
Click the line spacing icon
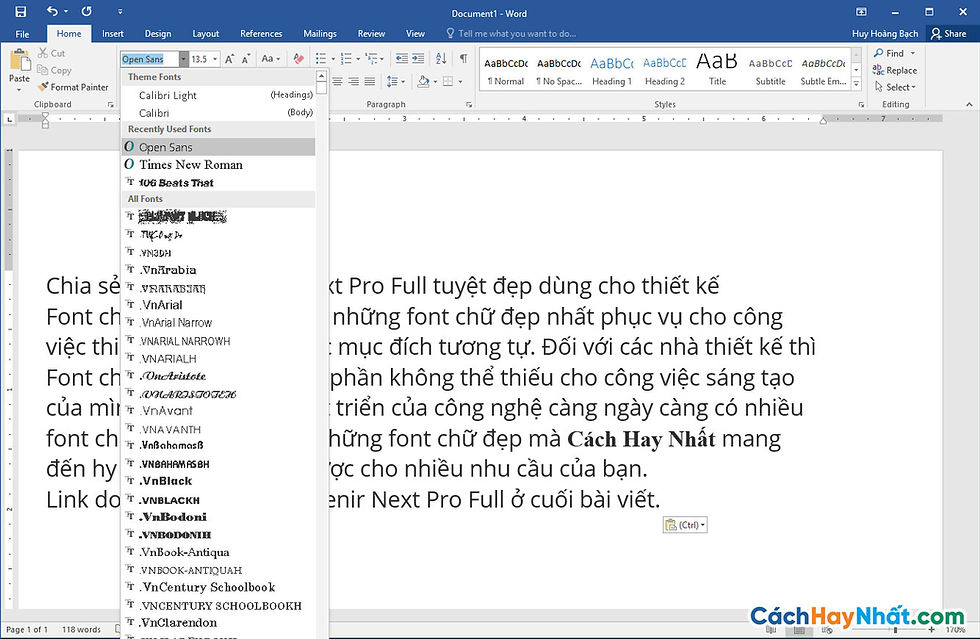click(392, 81)
